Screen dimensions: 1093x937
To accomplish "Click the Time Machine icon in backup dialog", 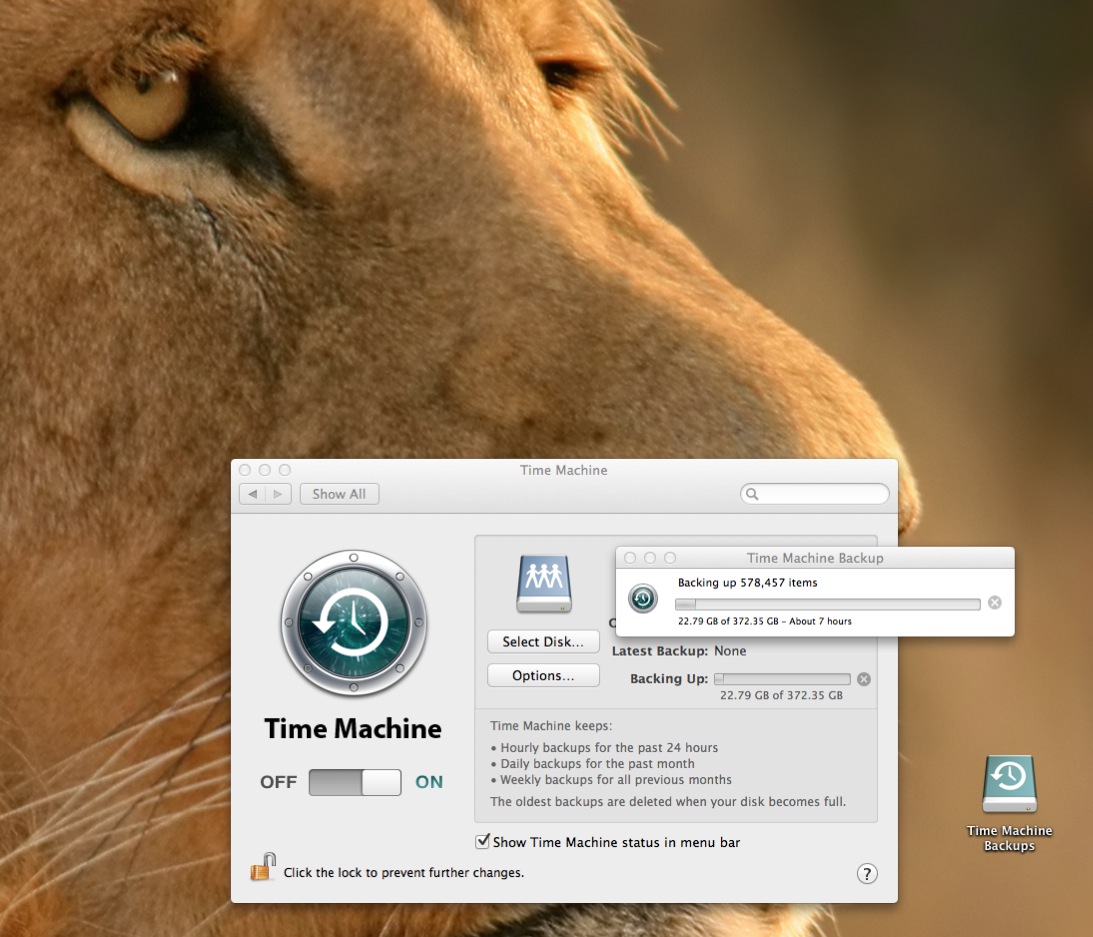I will pyautogui.click(x=642, y=599).
